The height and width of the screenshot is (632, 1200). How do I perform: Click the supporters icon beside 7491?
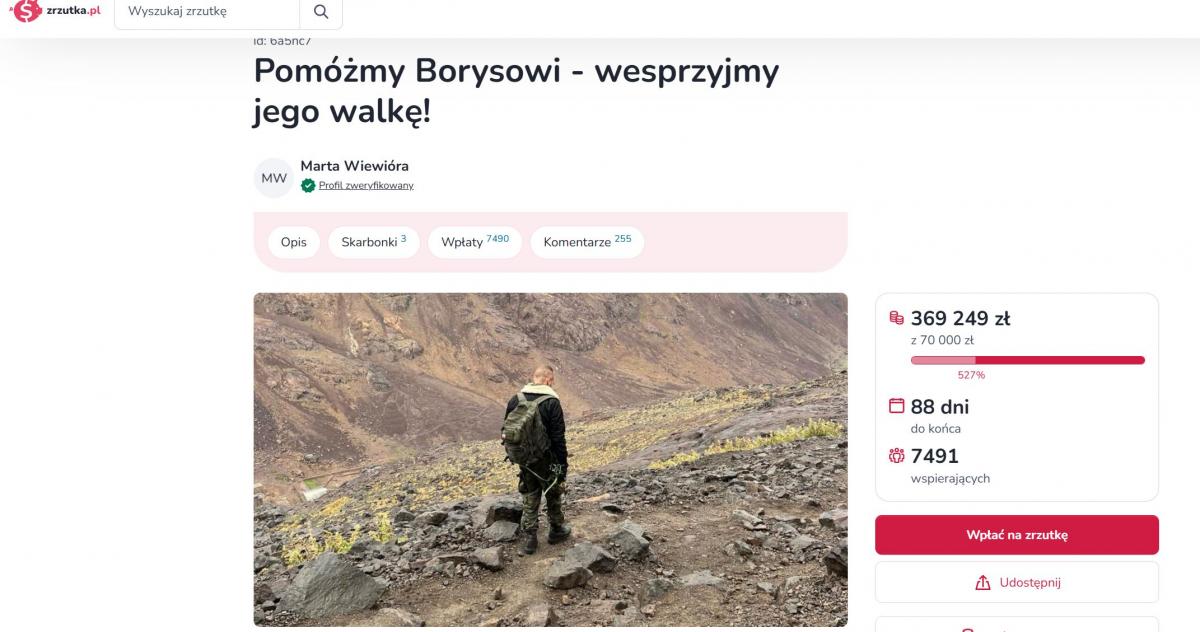click(x=897, y=456)
